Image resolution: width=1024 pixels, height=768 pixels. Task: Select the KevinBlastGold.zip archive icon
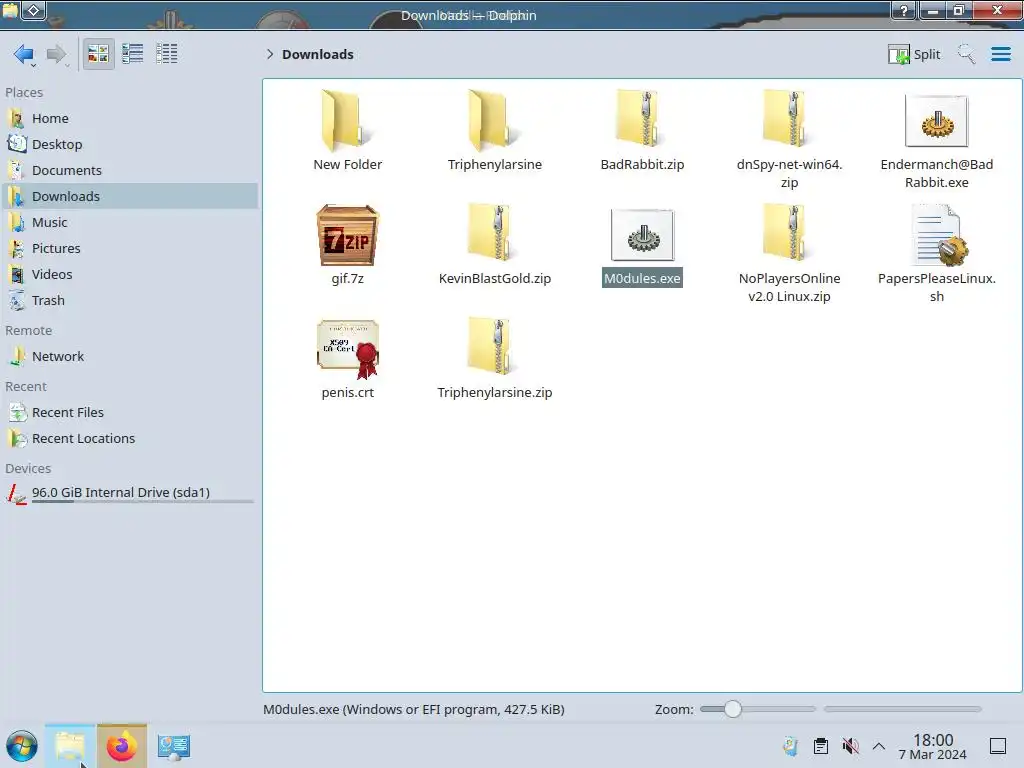(x=494, y=233)
